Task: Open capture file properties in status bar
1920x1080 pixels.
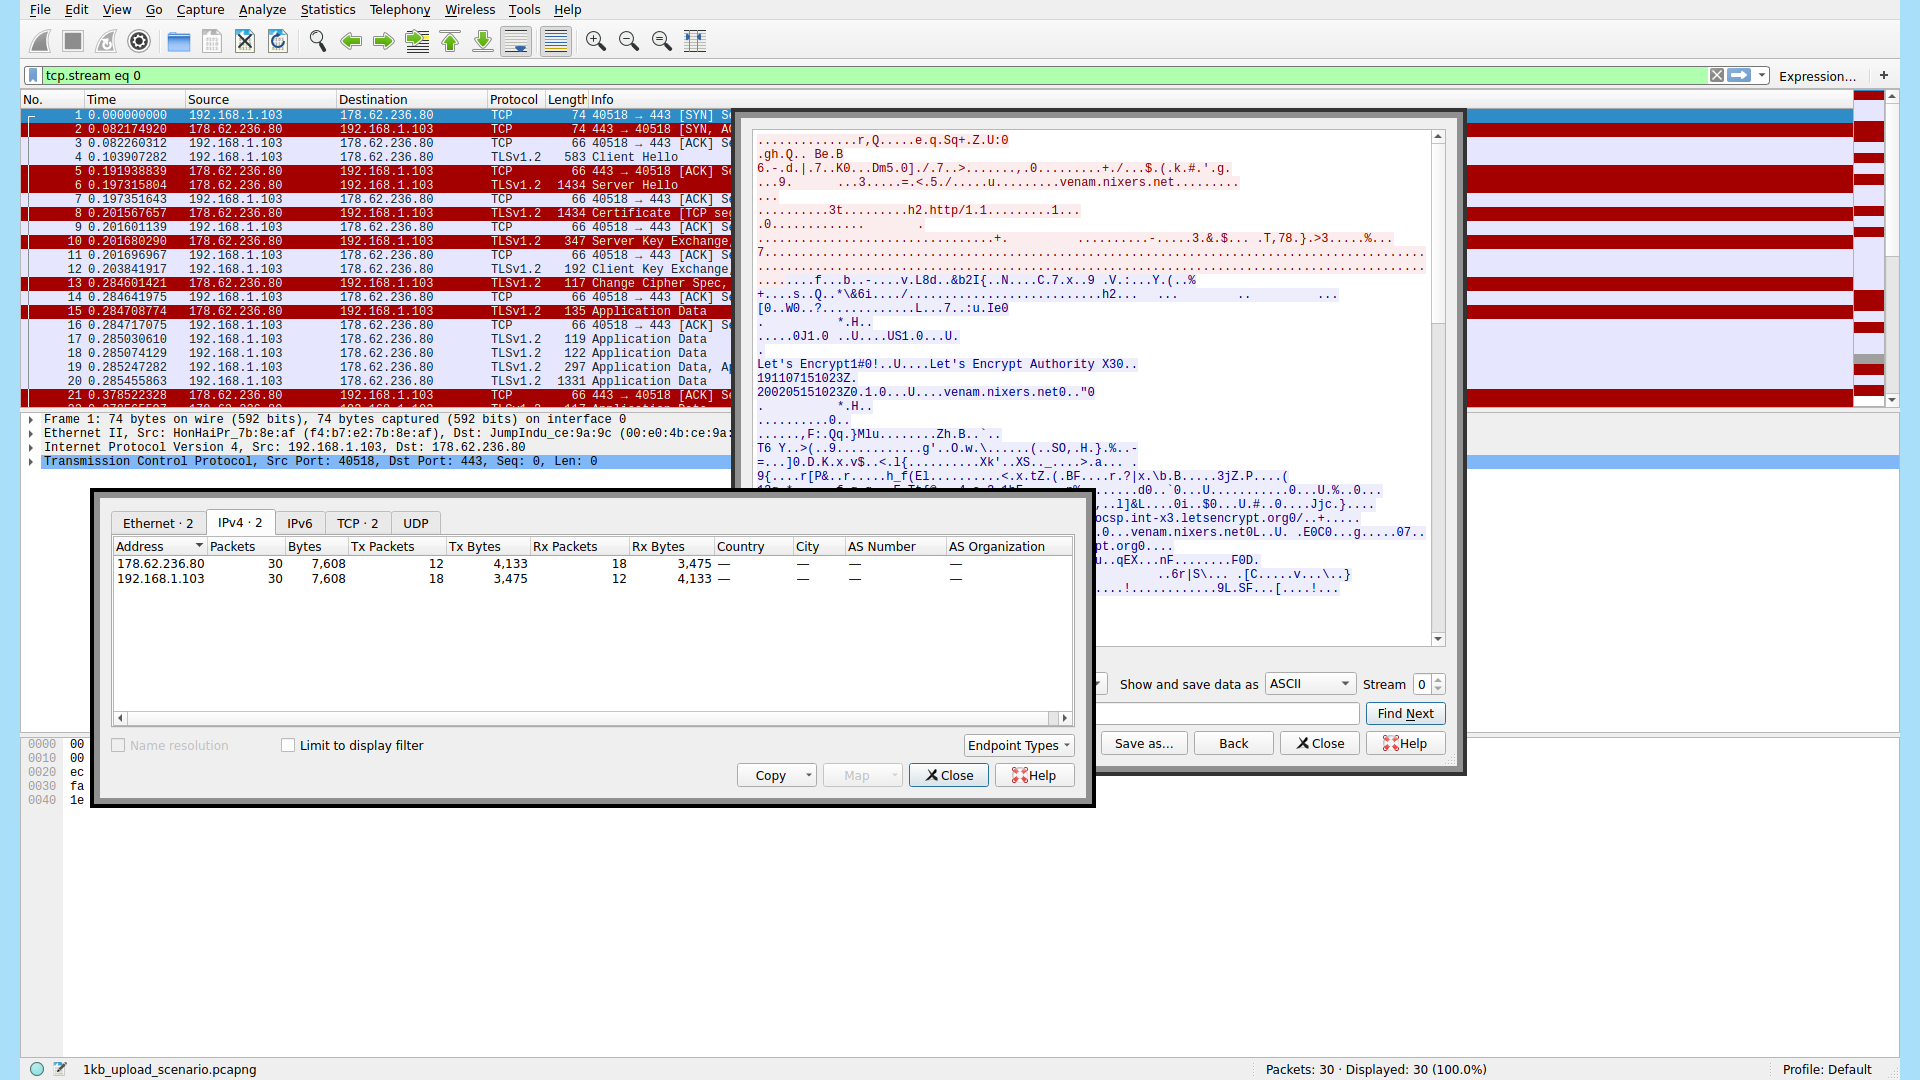Action: pyautogui.click(x=60, y=1069)
